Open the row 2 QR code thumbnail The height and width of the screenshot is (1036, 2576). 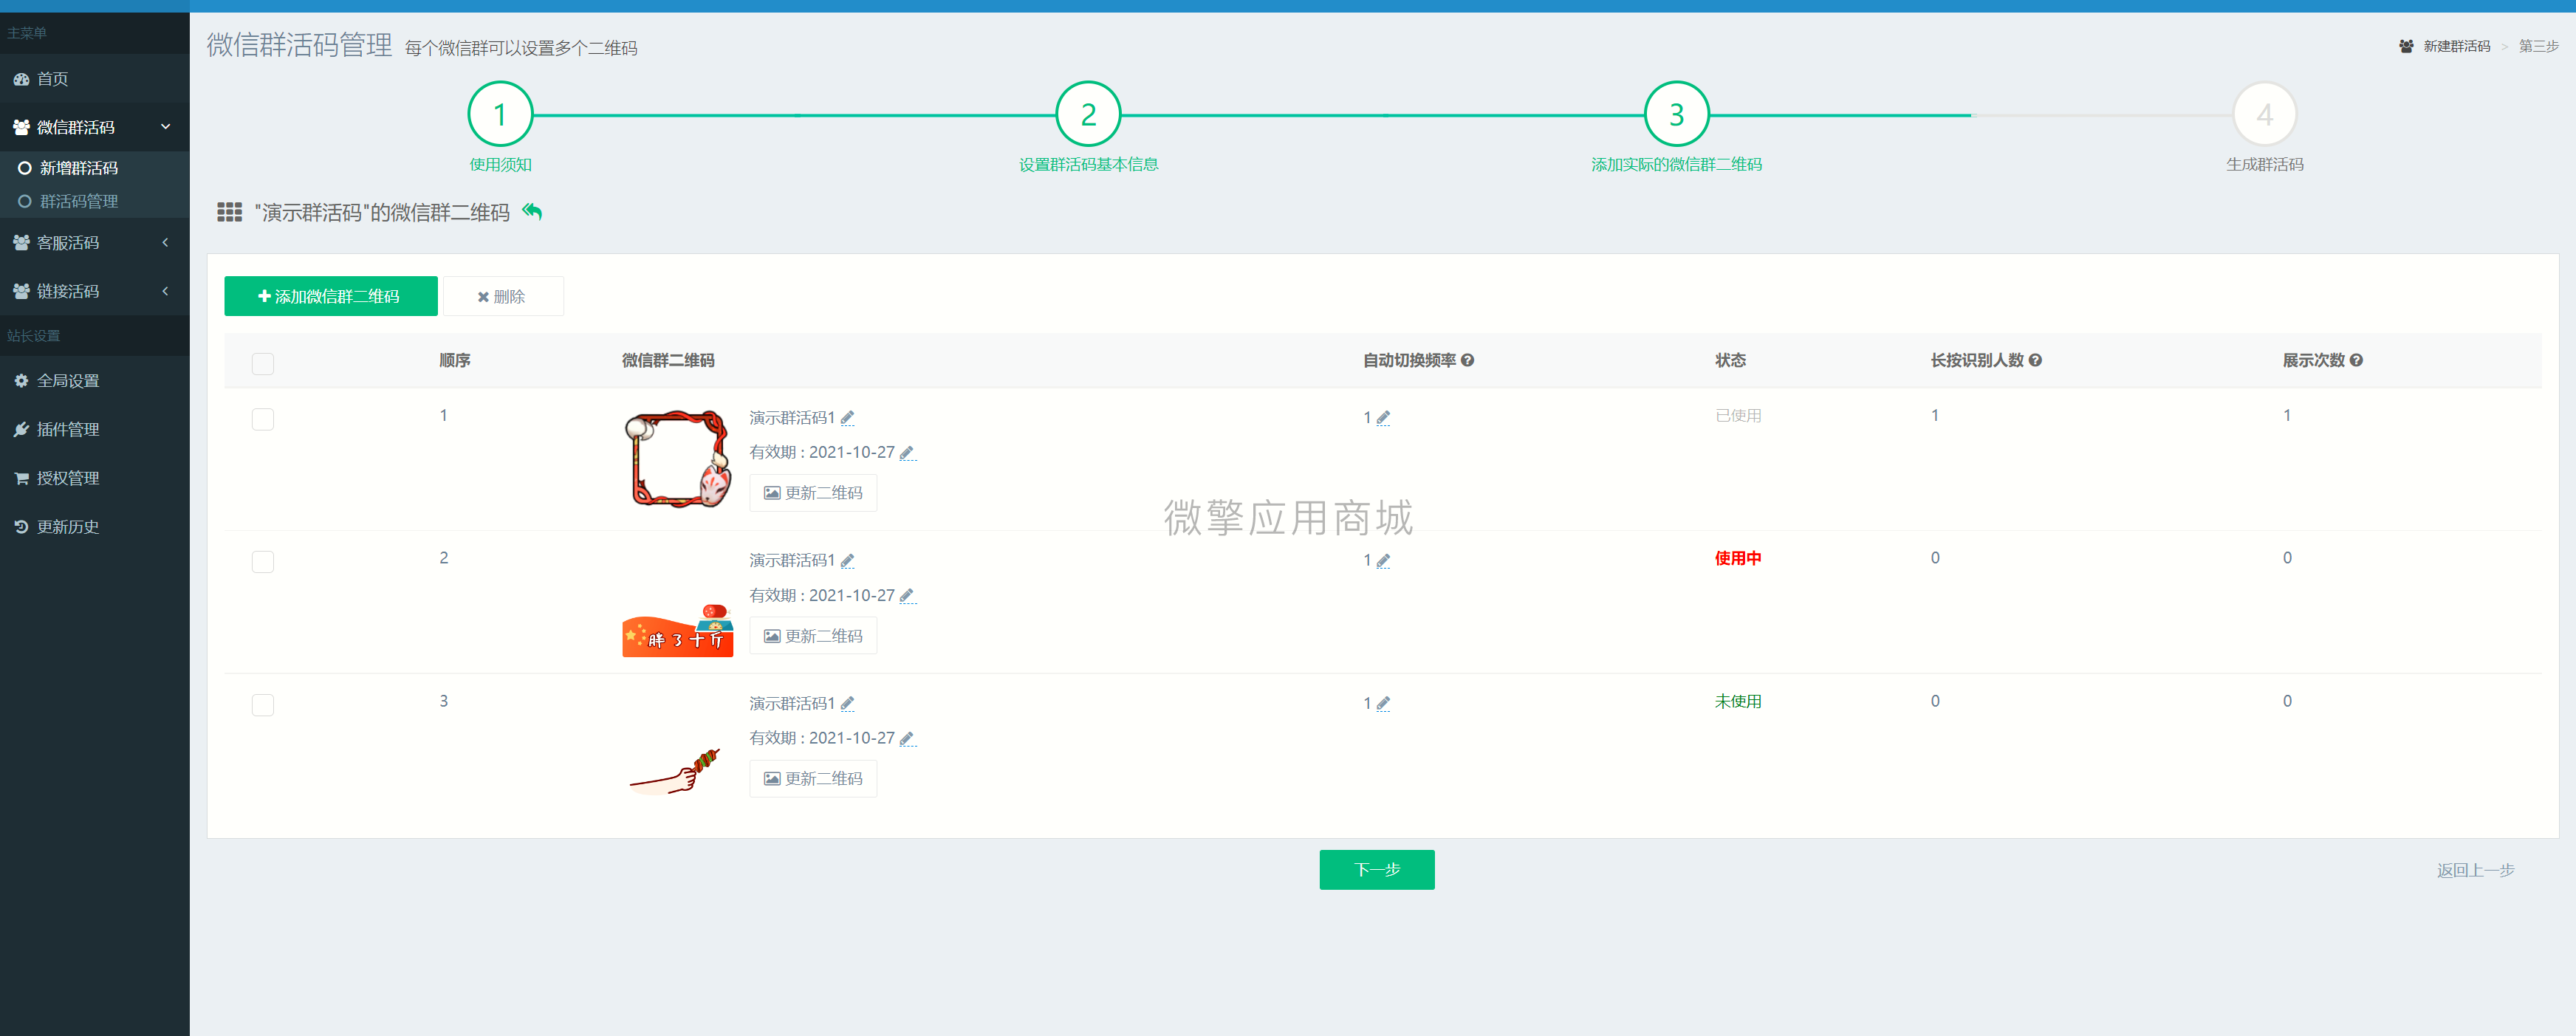[678, 630]
